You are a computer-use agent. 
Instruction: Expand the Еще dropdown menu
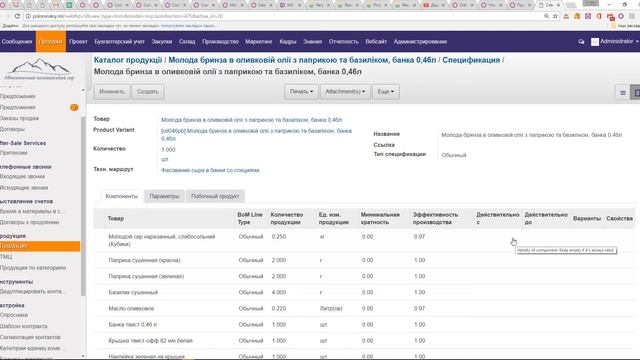[x=386, y=91]
